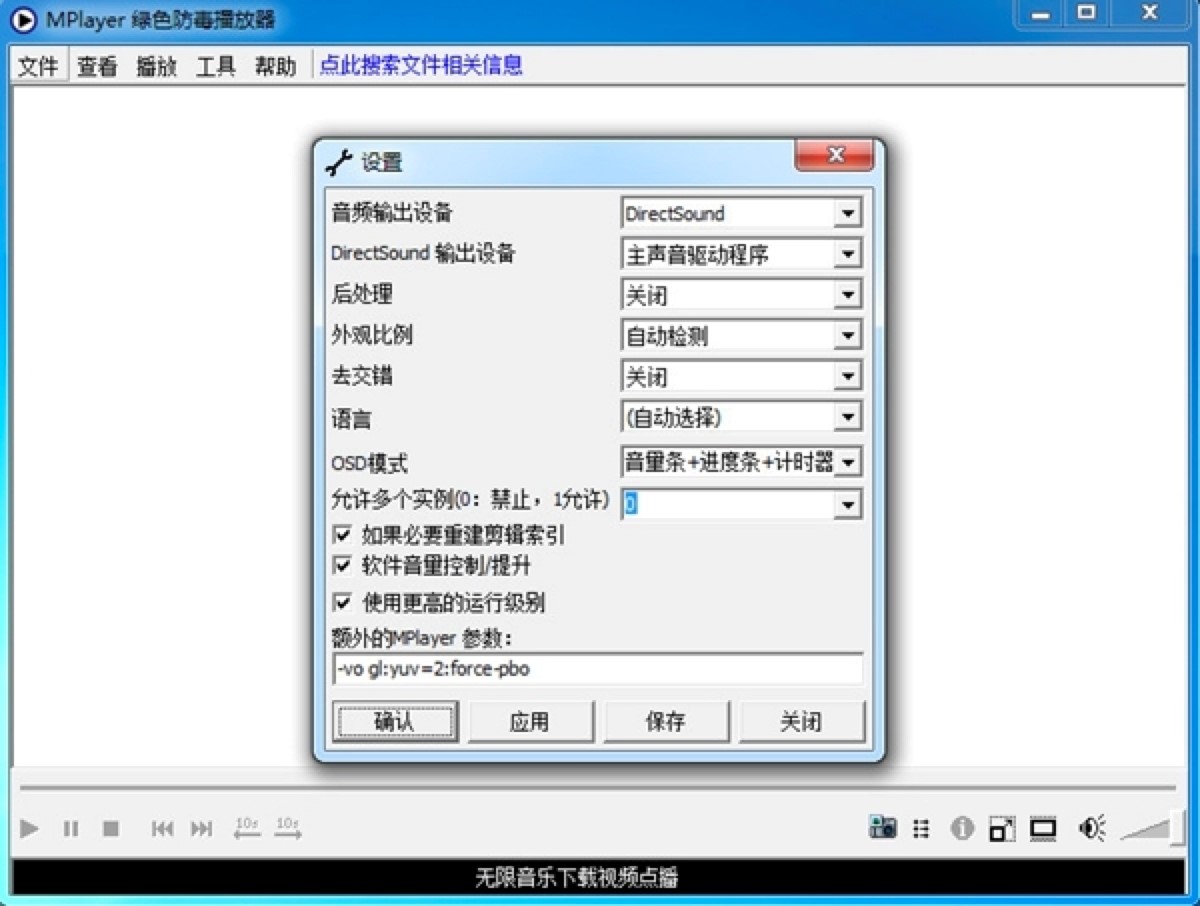Screen dimensions: 1200x906
Task: Toggle 使用更高的运行级别 setting
Action: point(341,600)
